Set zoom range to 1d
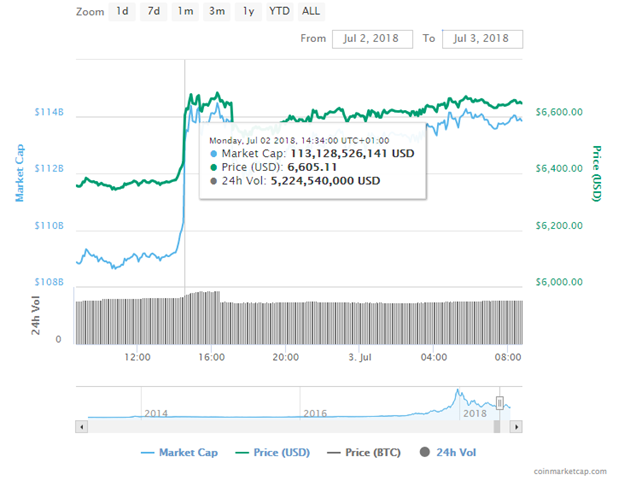The height and width of the screenshot is (486, 624). (x=122, y=12)
